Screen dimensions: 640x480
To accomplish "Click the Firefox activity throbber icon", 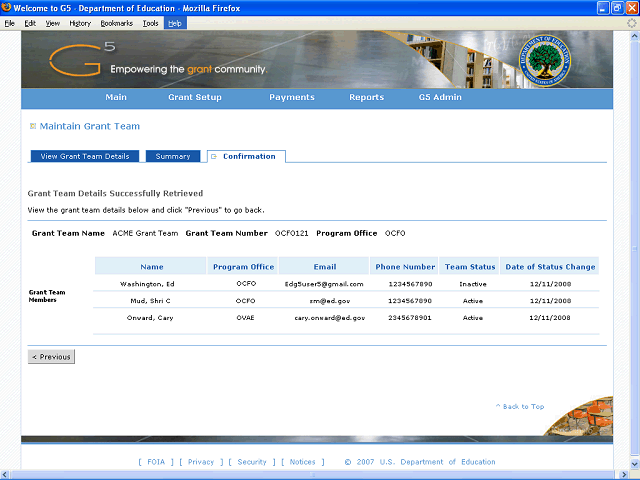I will pyautogui.click(x=631, y=22).
